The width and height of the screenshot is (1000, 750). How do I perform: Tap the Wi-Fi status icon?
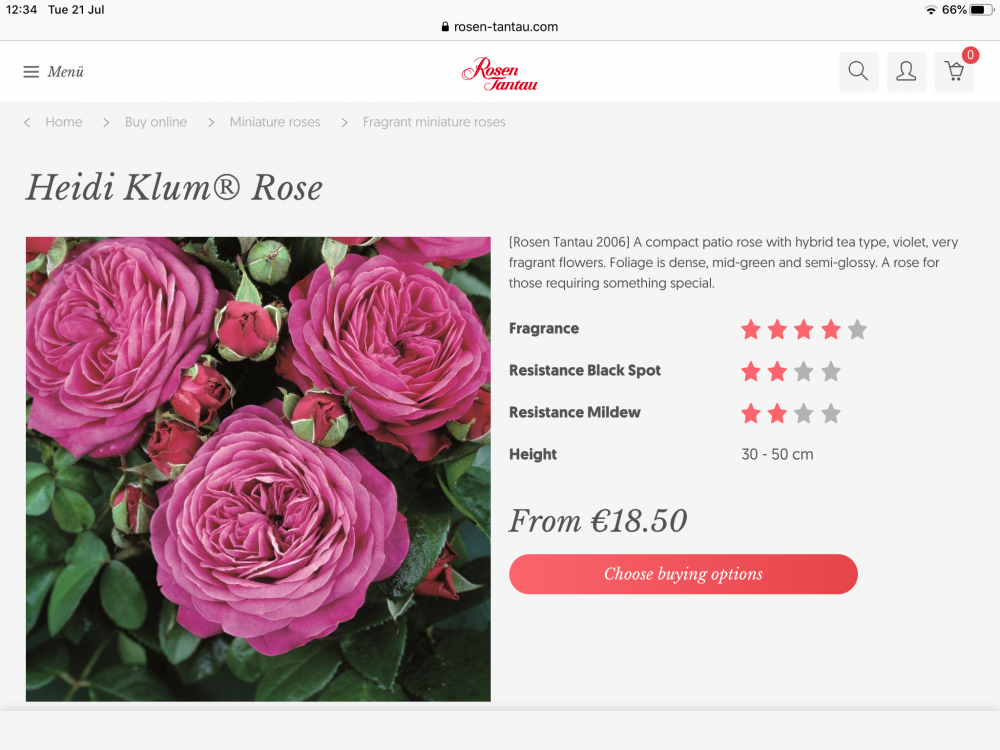(x=930, y=10)
